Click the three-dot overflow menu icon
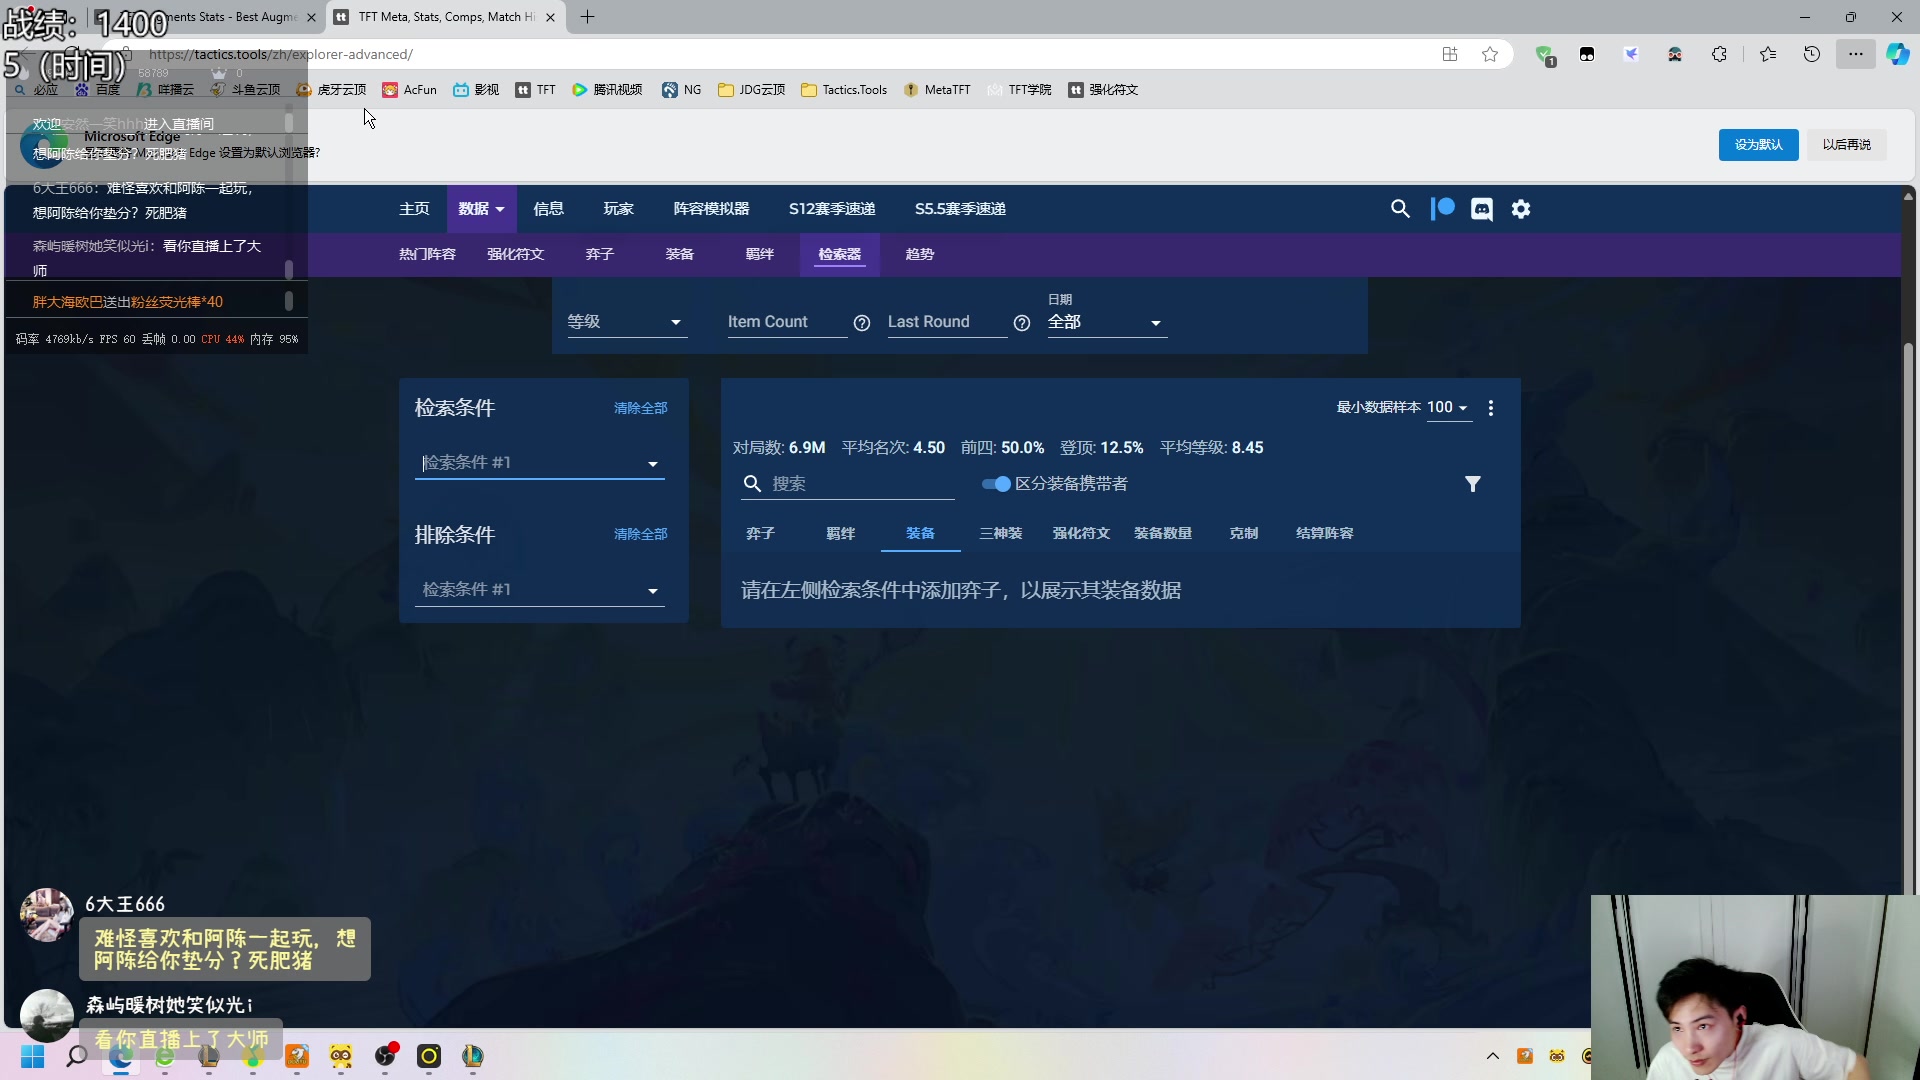1920x1080 pixels. pos(1491,406)
